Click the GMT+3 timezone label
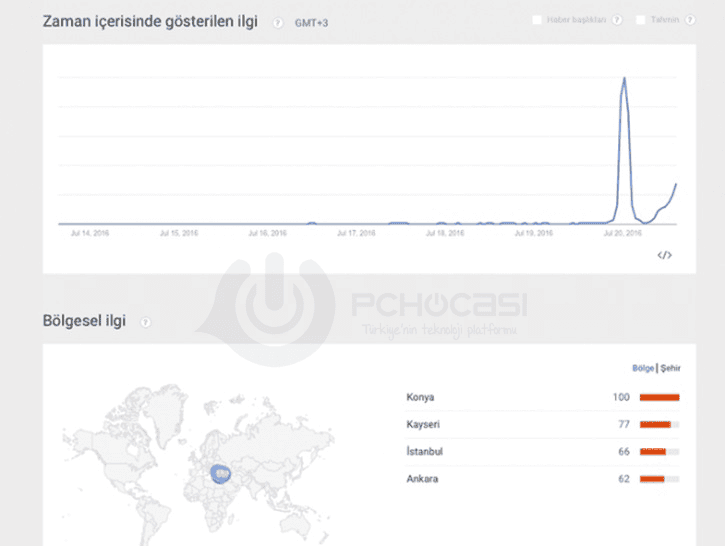The width and height of the screenshot is (725, 546). (x=311, y=22)
